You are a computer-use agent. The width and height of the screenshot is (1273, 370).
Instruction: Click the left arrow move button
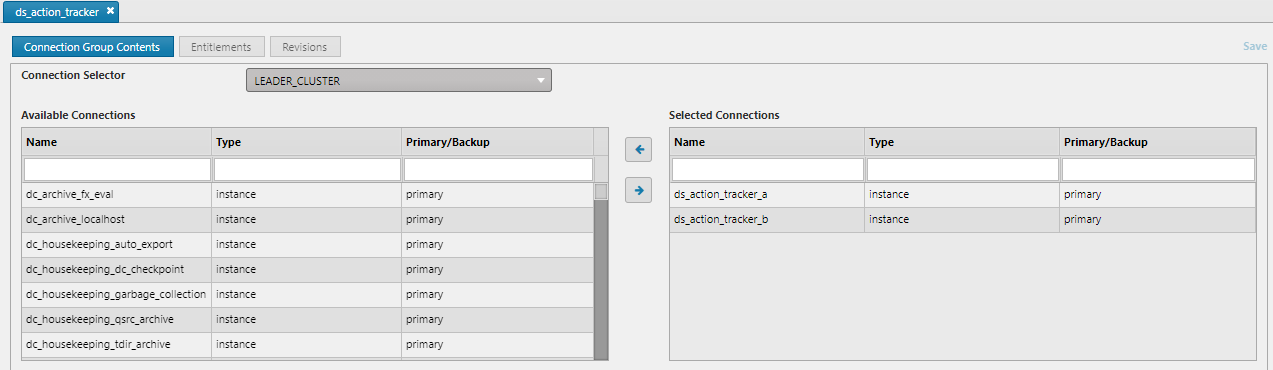638,151
